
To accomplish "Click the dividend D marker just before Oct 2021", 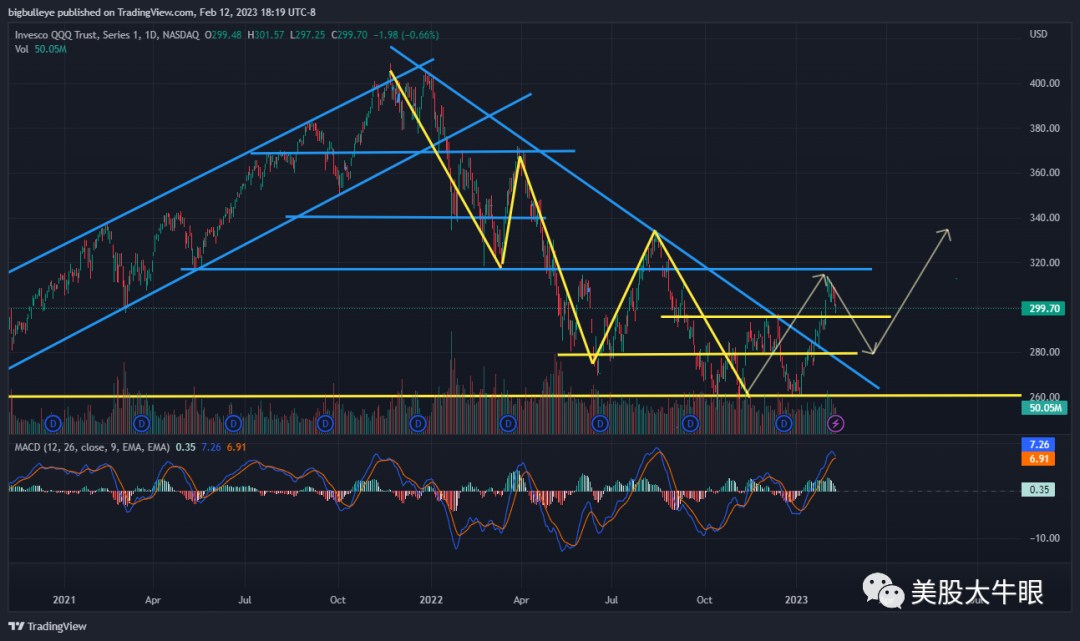I will coord(324,423).
